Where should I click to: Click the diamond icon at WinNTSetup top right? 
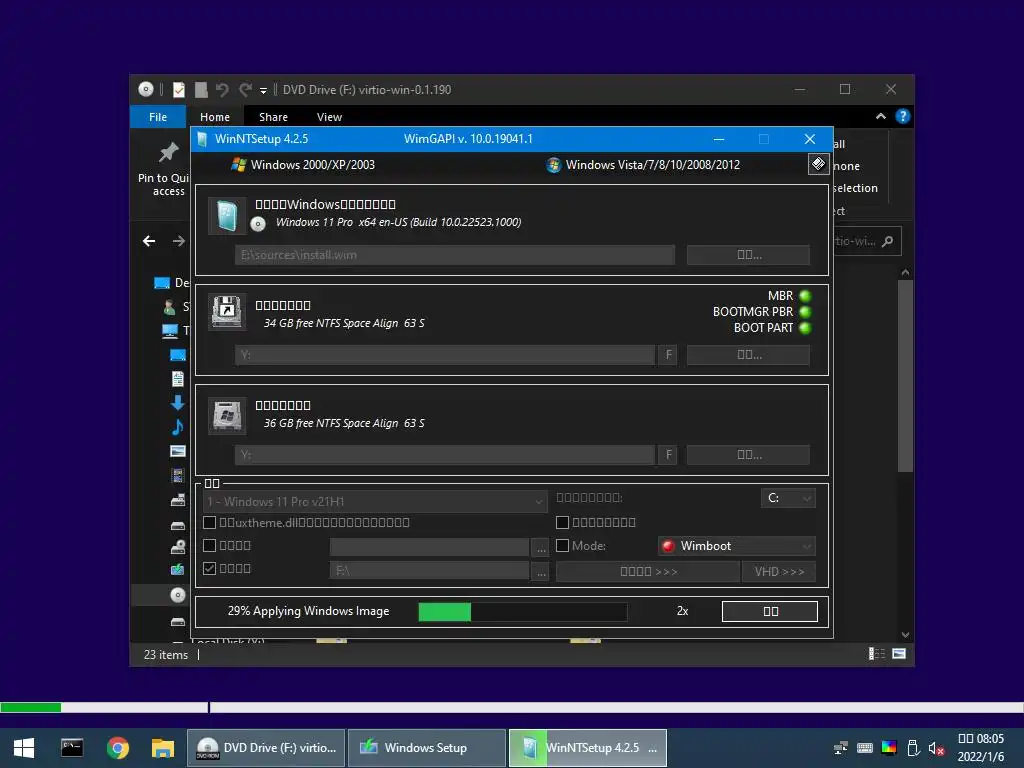[x=818, y=164]
